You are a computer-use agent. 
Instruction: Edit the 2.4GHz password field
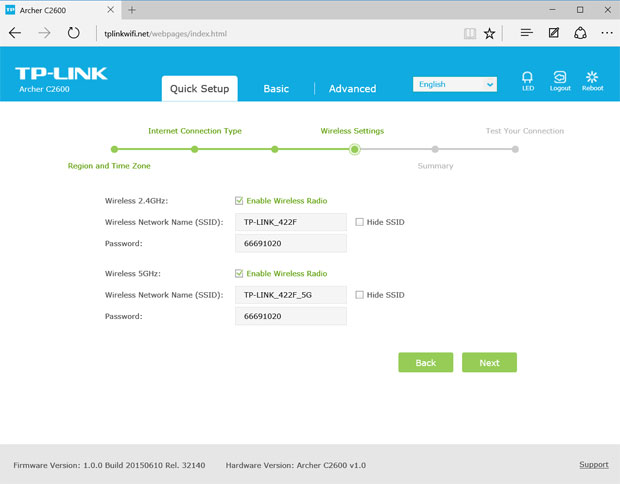tap(291, 244)
